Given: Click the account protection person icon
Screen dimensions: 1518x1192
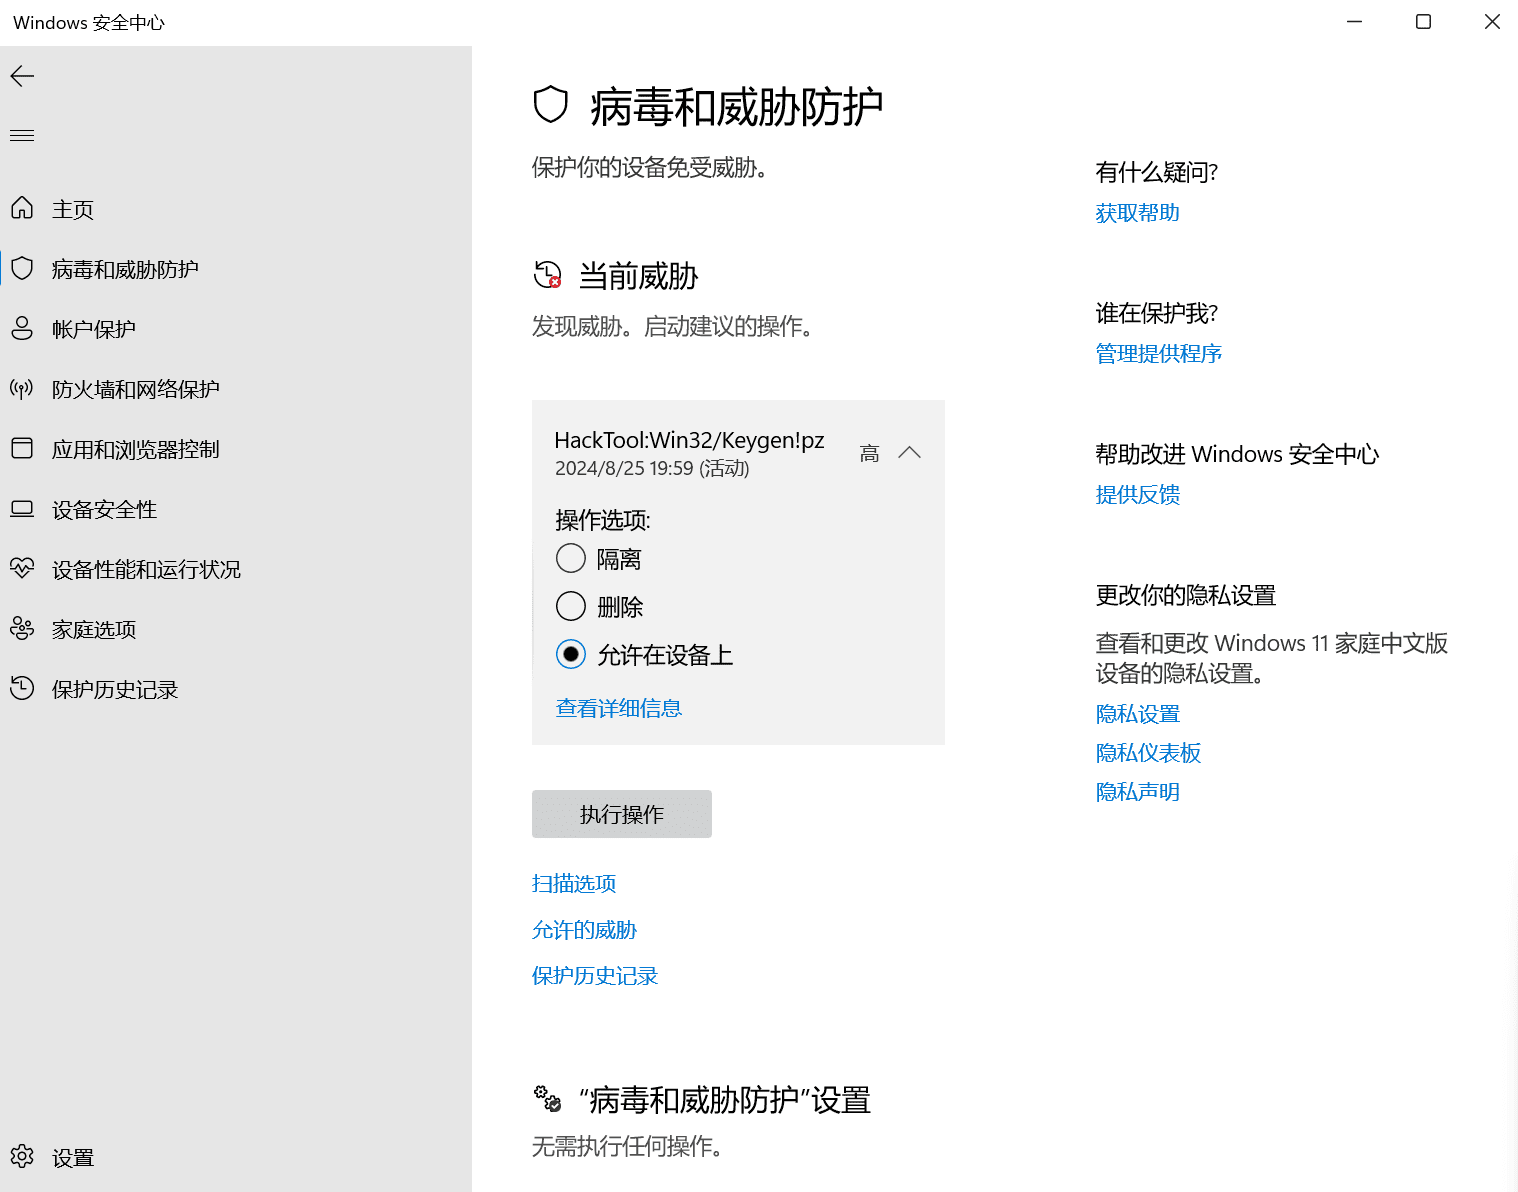Looking at the screenshot, I should (x=22, y=328).
